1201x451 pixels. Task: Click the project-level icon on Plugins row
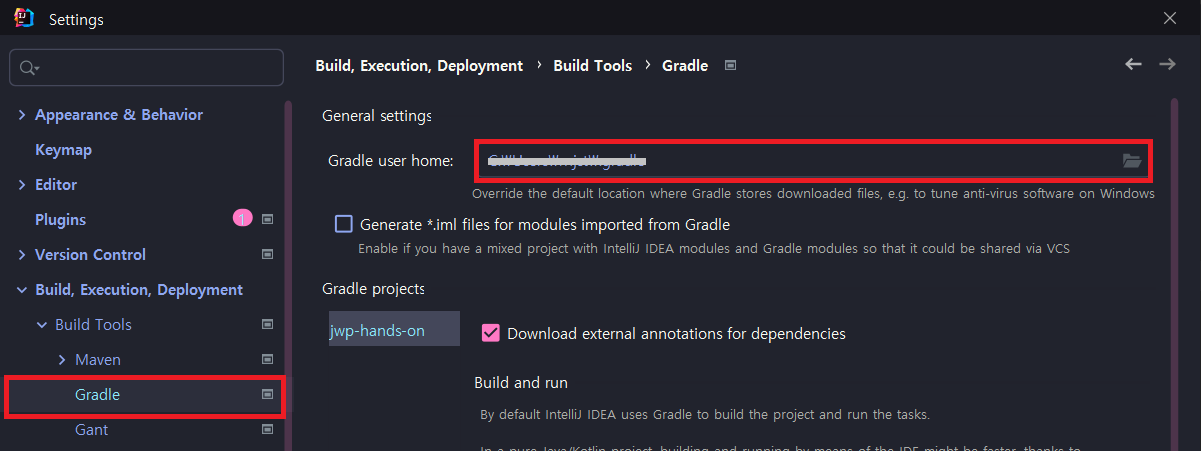267,219
